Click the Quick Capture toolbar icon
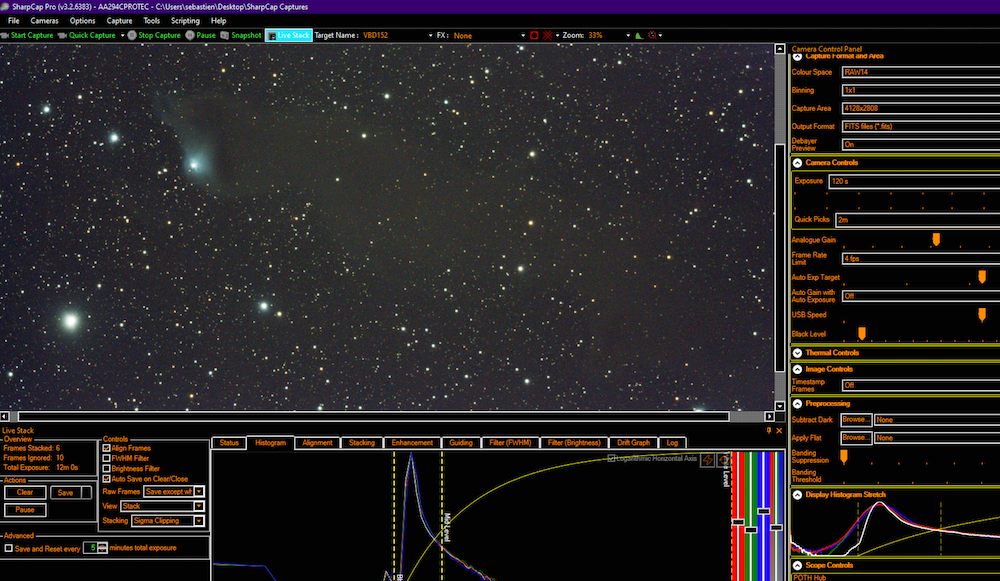1000x581 pixels. pyautogui.click(x=63, y=35)
